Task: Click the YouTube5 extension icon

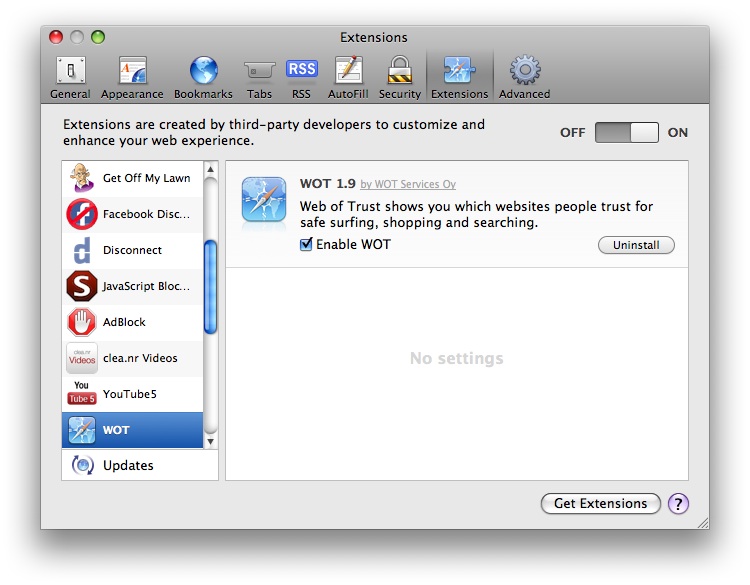Action: pos(82,393)
